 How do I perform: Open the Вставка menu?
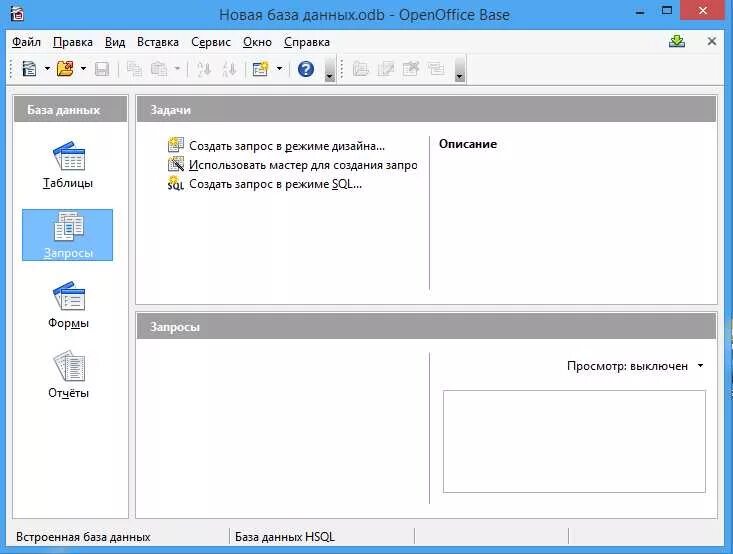(158, 42)
